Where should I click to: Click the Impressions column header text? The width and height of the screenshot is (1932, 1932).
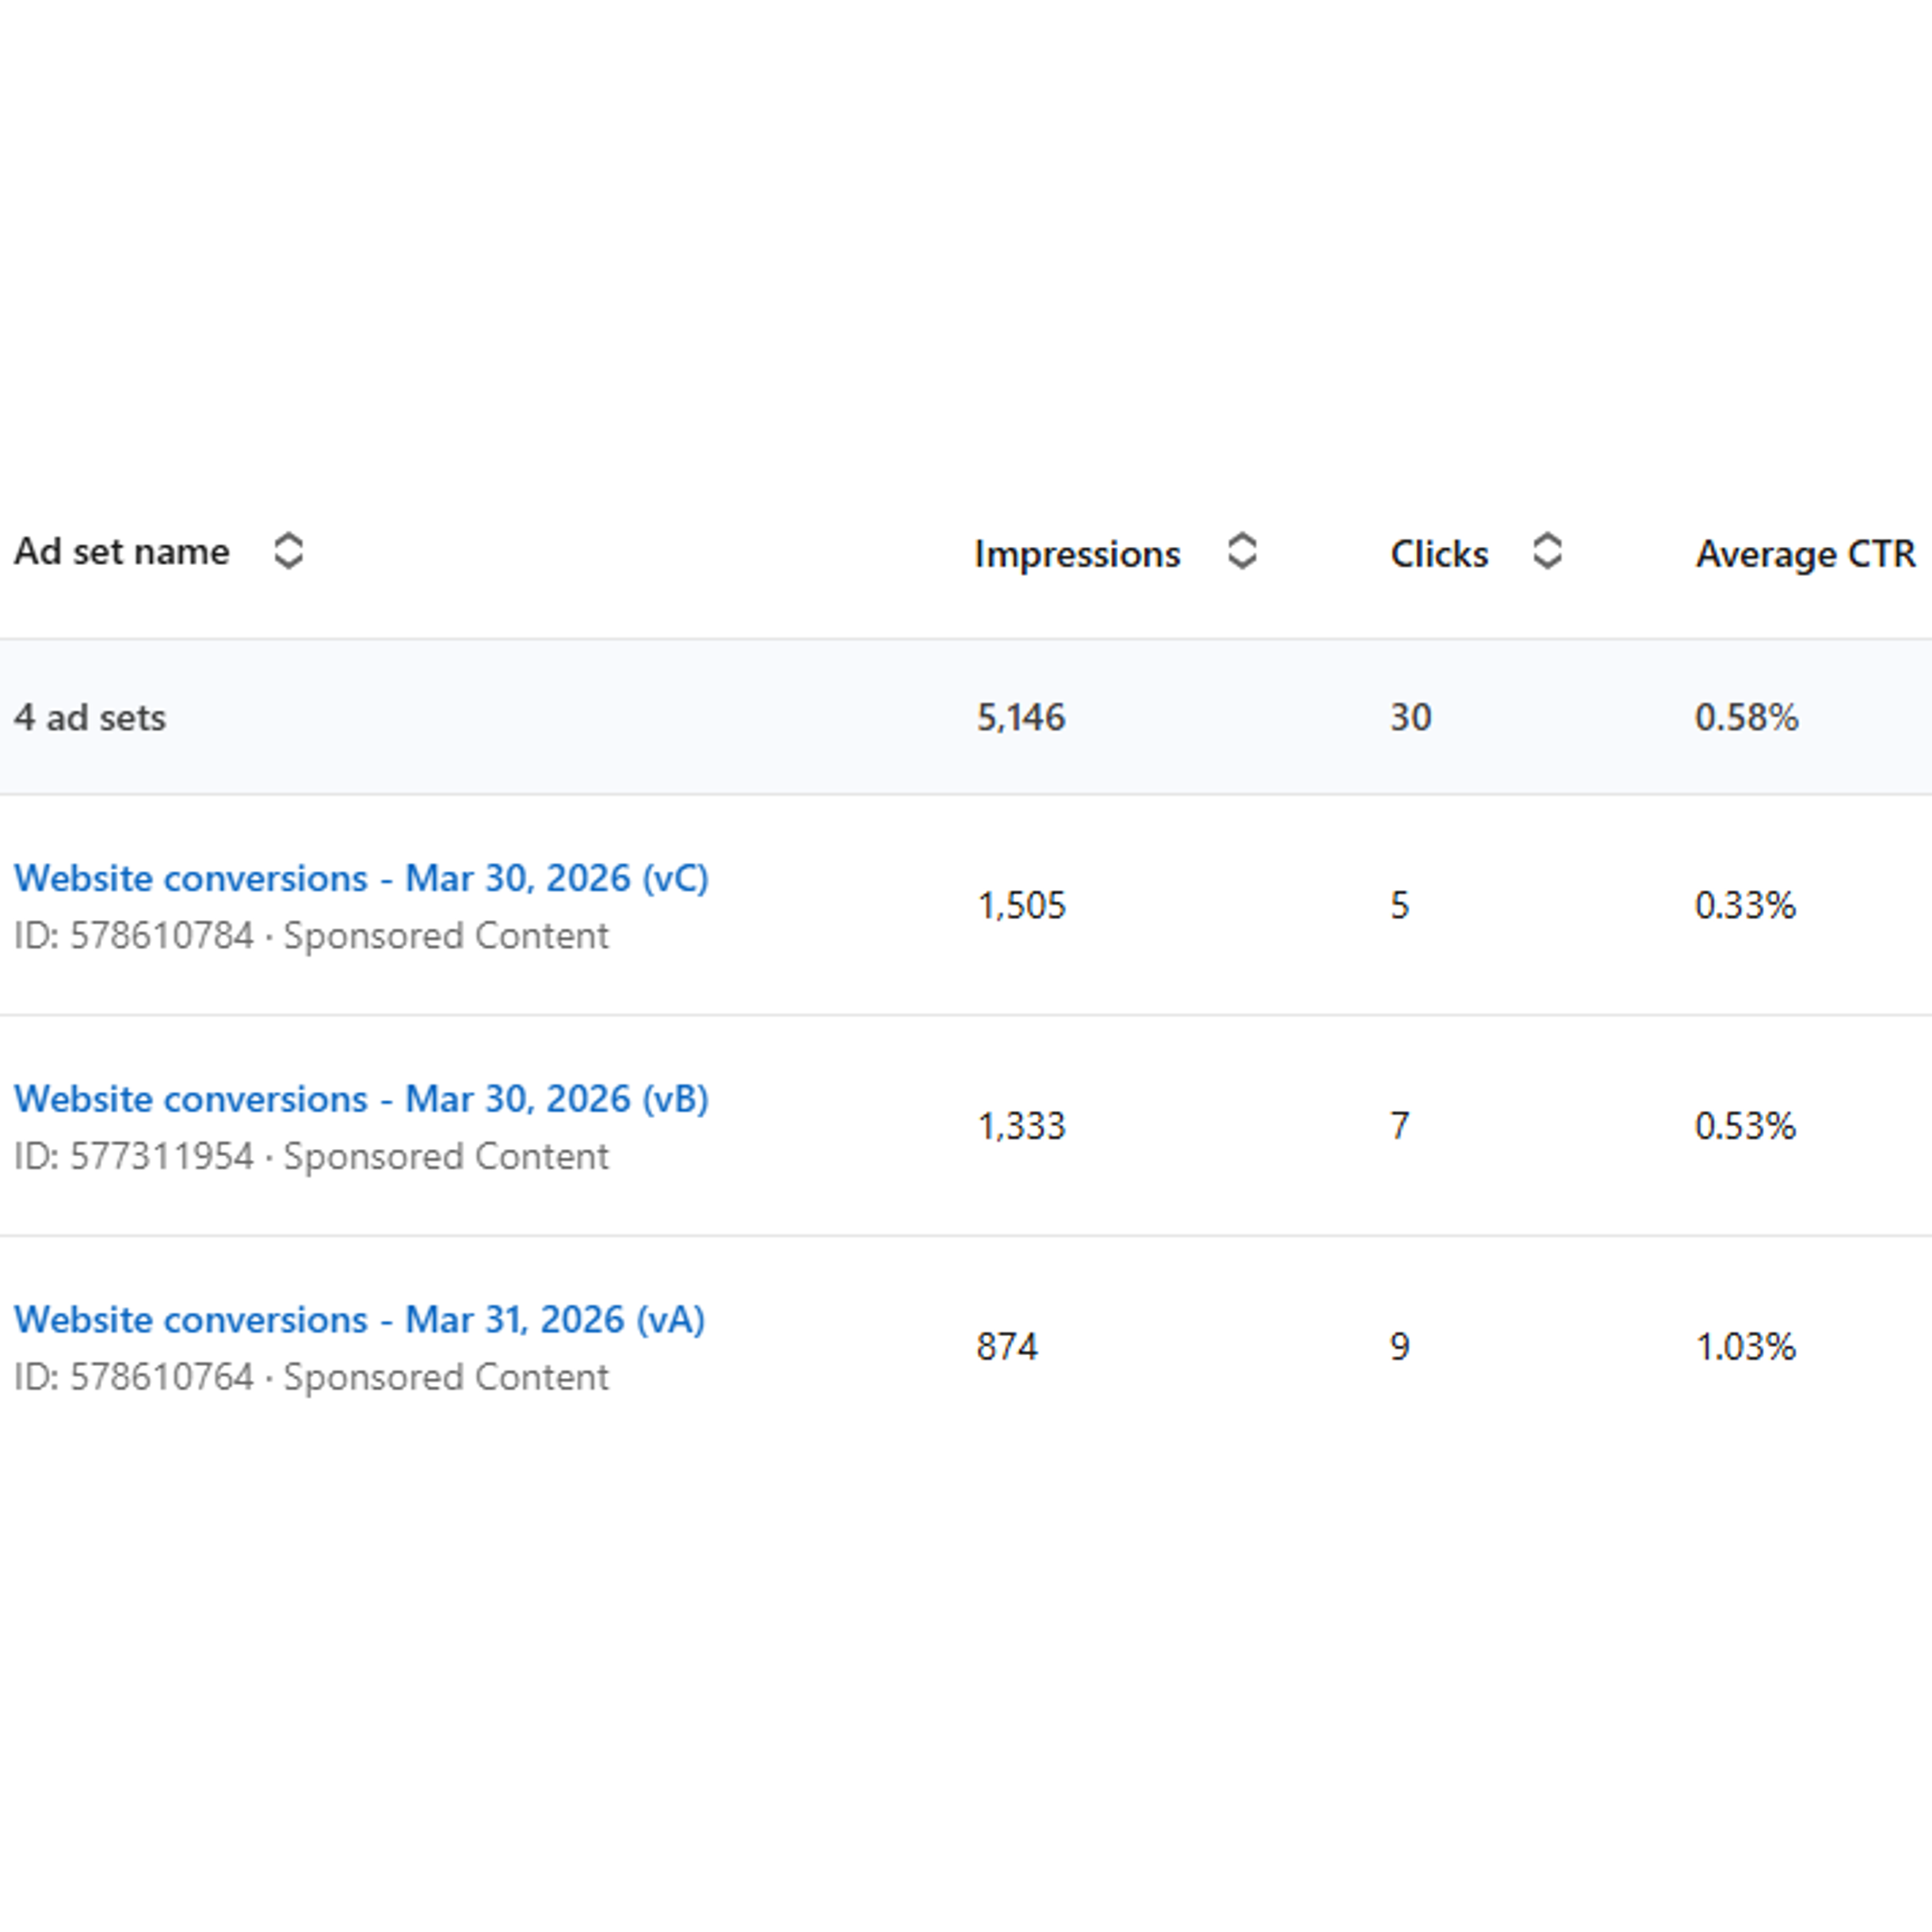click(1077, 554)
